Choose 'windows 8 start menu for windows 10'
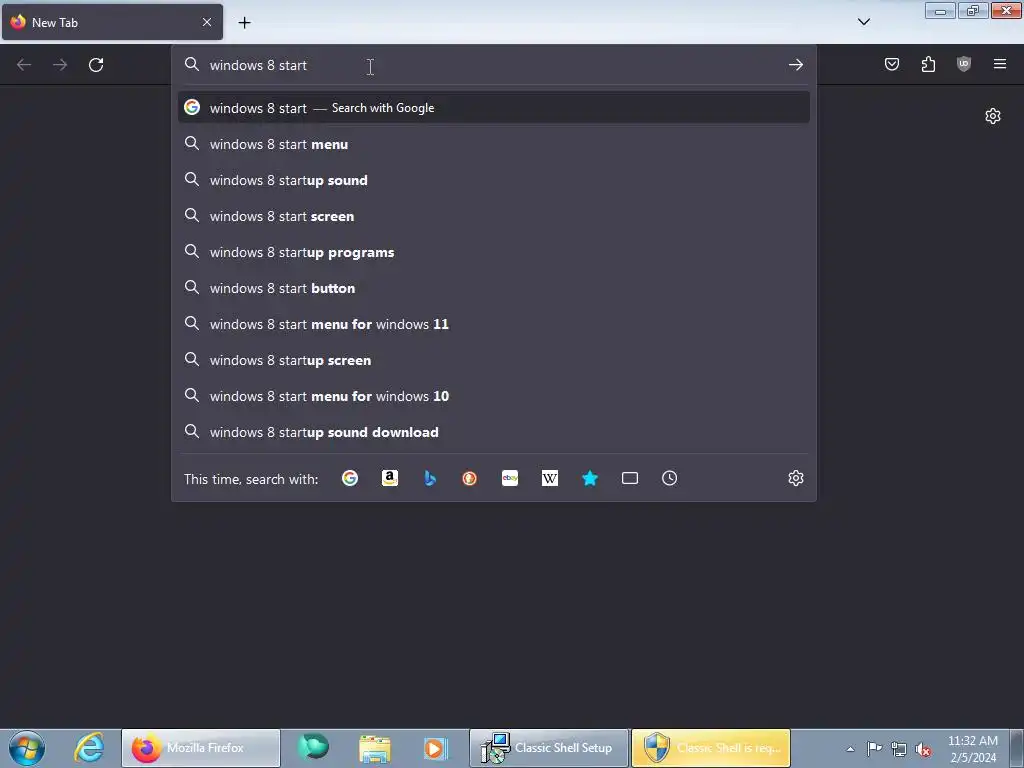1024x768 pixels. pyautogui.click(x=494, y=396)
